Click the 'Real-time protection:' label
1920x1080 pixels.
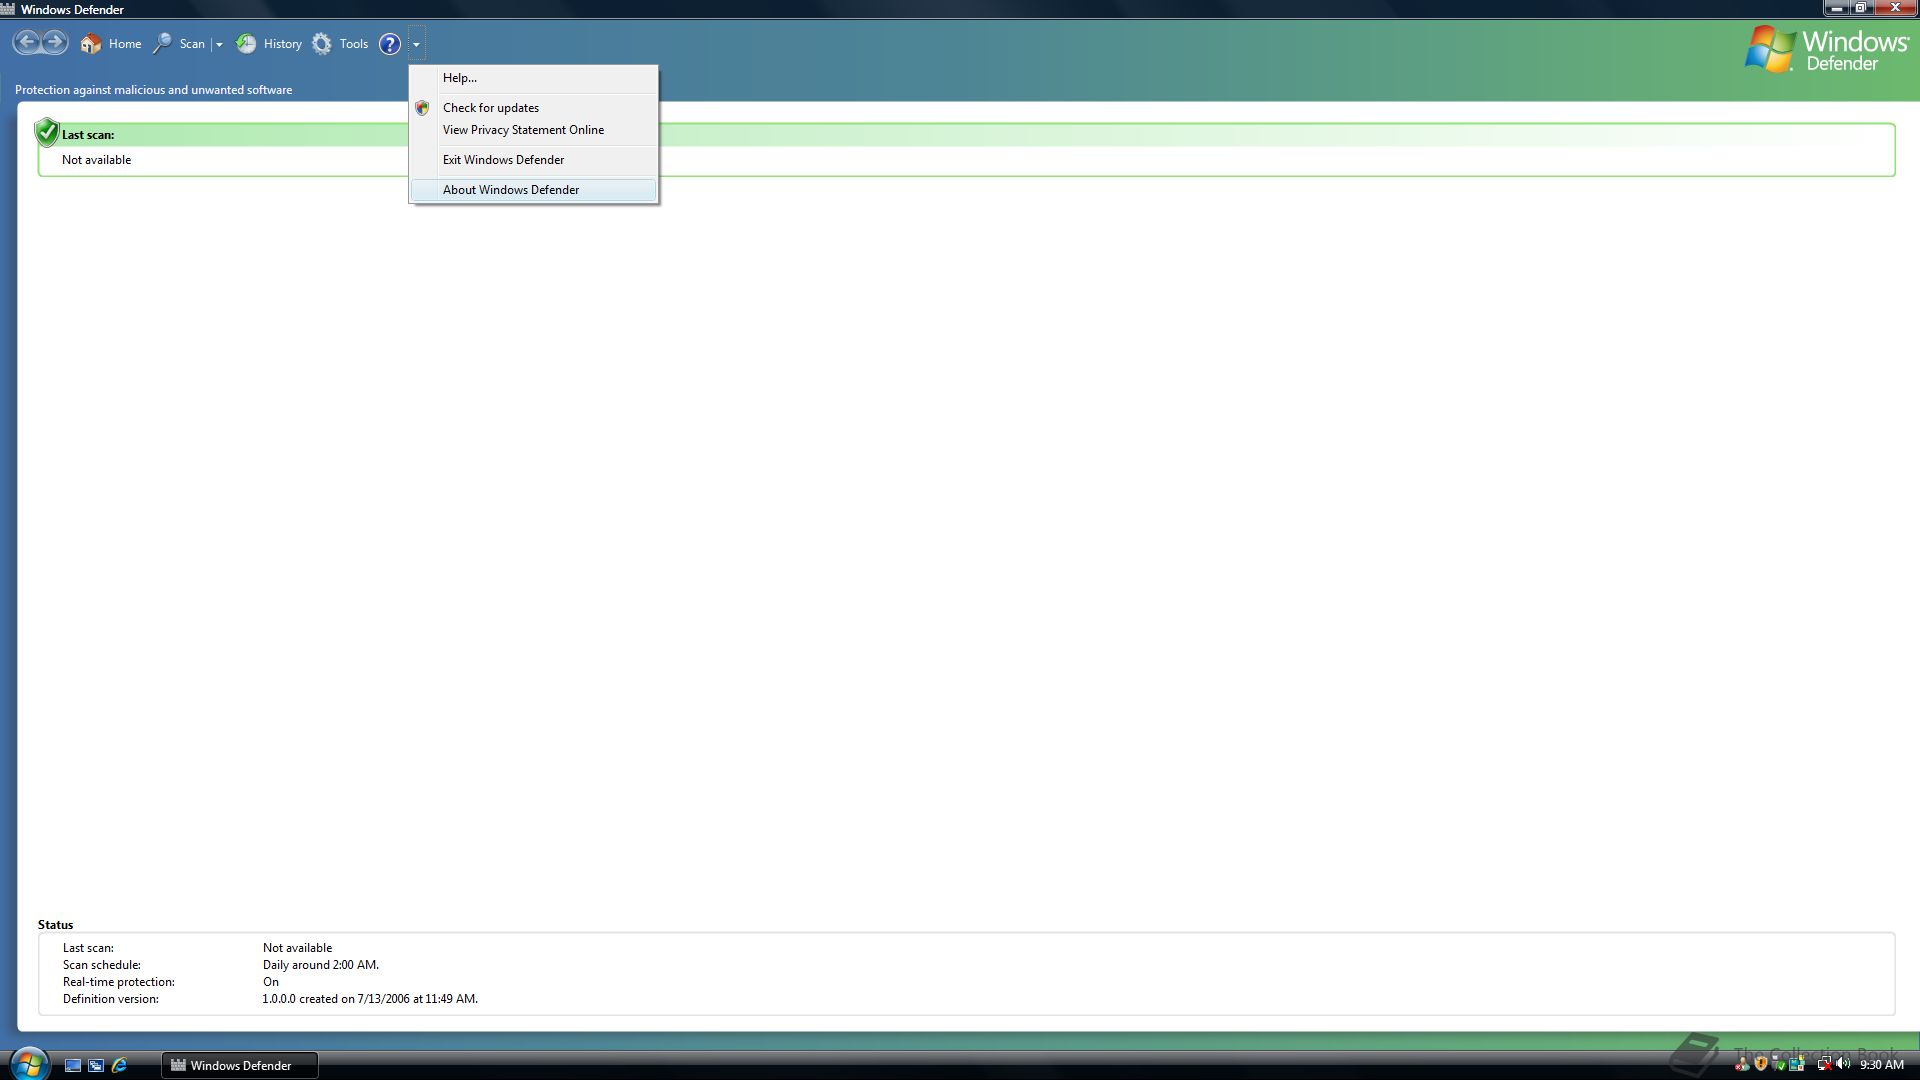point(119,982)
